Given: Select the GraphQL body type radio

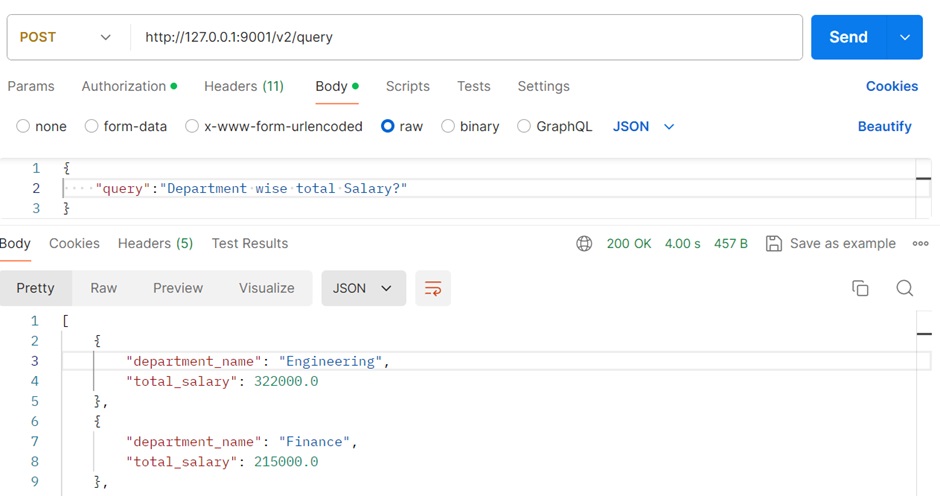Looking at the screenshot, I should [524, 127].
